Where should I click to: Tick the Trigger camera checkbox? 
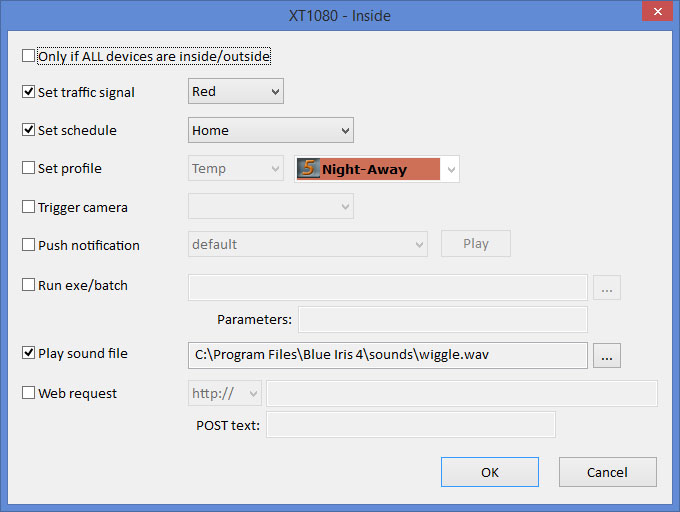28,207
